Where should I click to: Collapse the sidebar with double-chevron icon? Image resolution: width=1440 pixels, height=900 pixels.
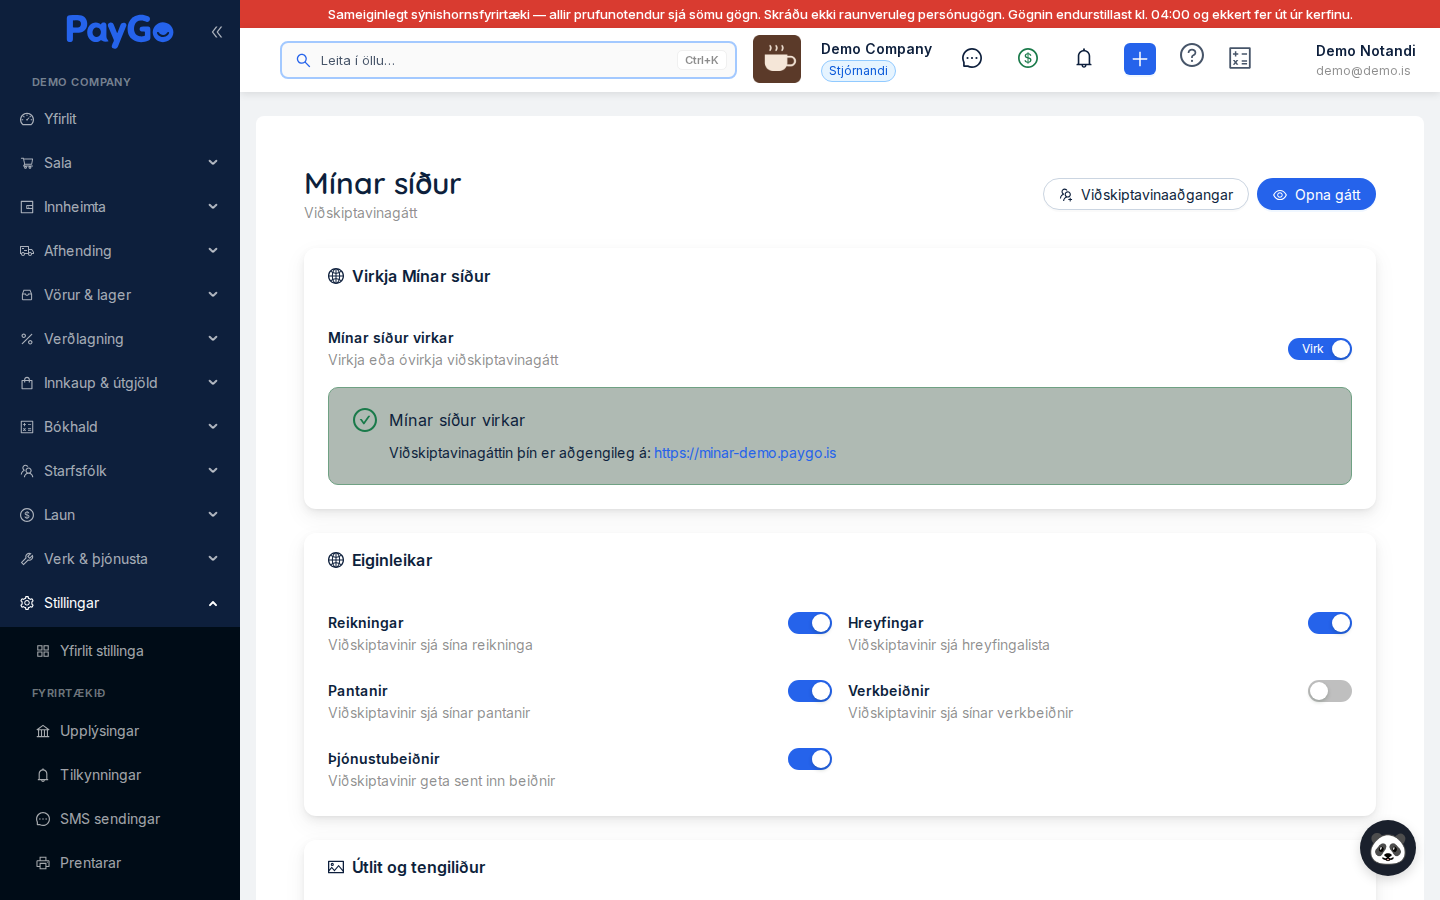217,32
